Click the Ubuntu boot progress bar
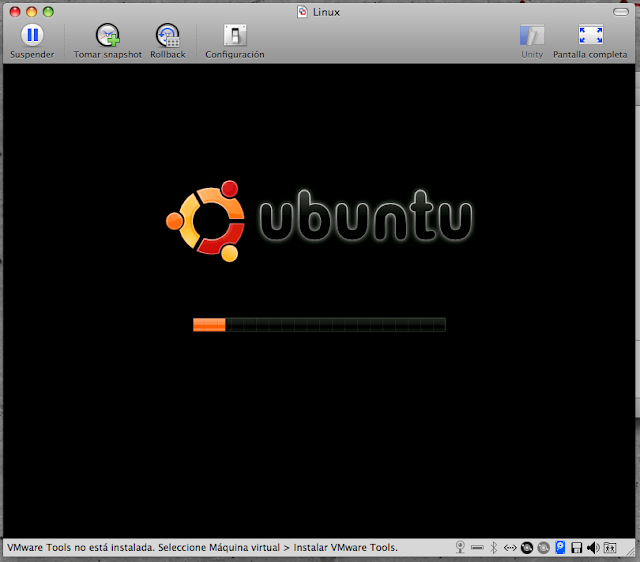This screenshot has width=640, height=562. pyautogui.click(x=319, y=325)
